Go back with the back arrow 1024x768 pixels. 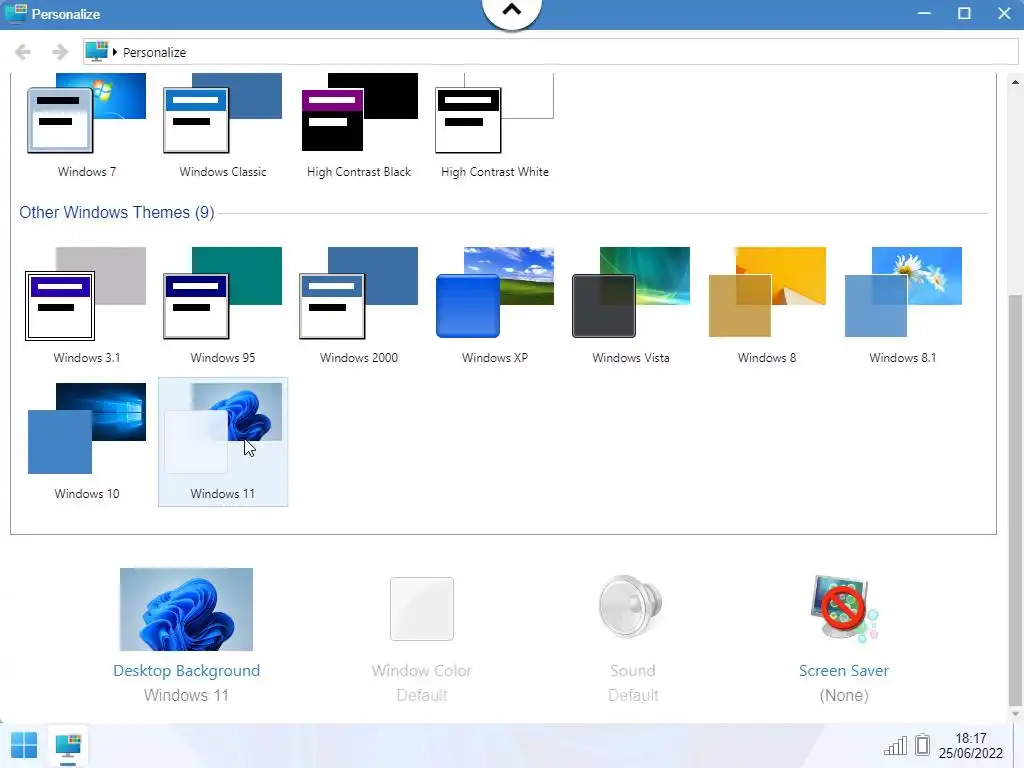click(x=23, y=52)
